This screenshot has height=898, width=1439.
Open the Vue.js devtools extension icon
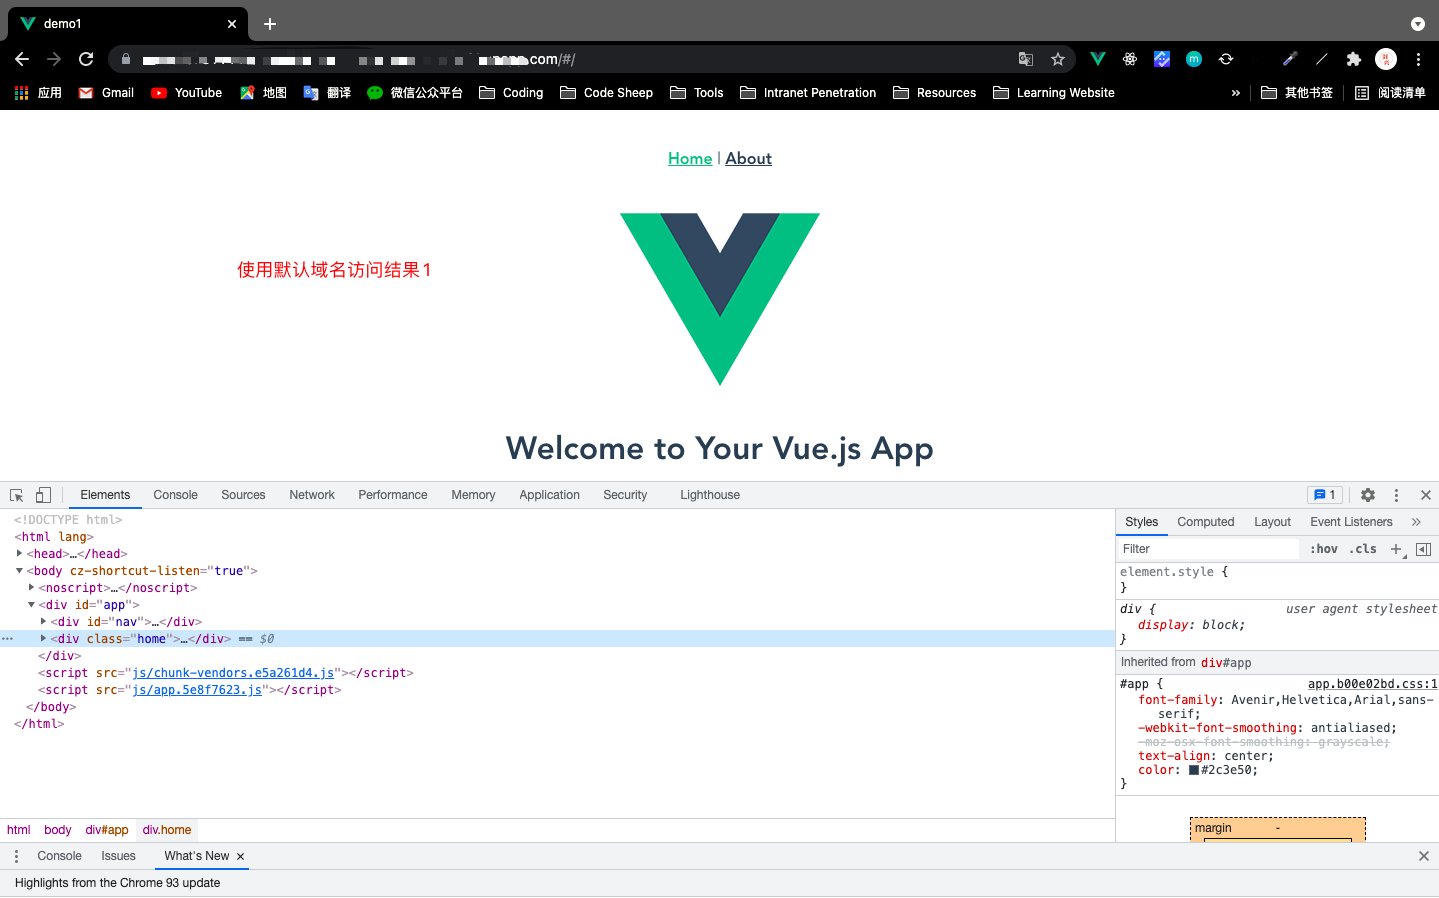[1098, 59]
